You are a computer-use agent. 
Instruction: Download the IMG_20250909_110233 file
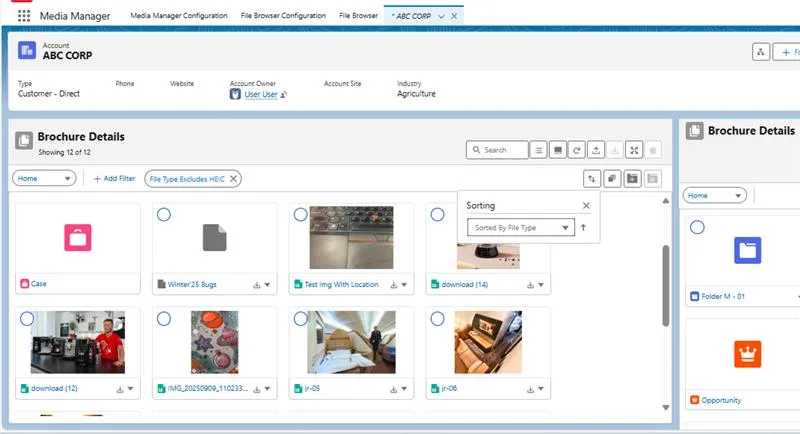tap(257, 389)
